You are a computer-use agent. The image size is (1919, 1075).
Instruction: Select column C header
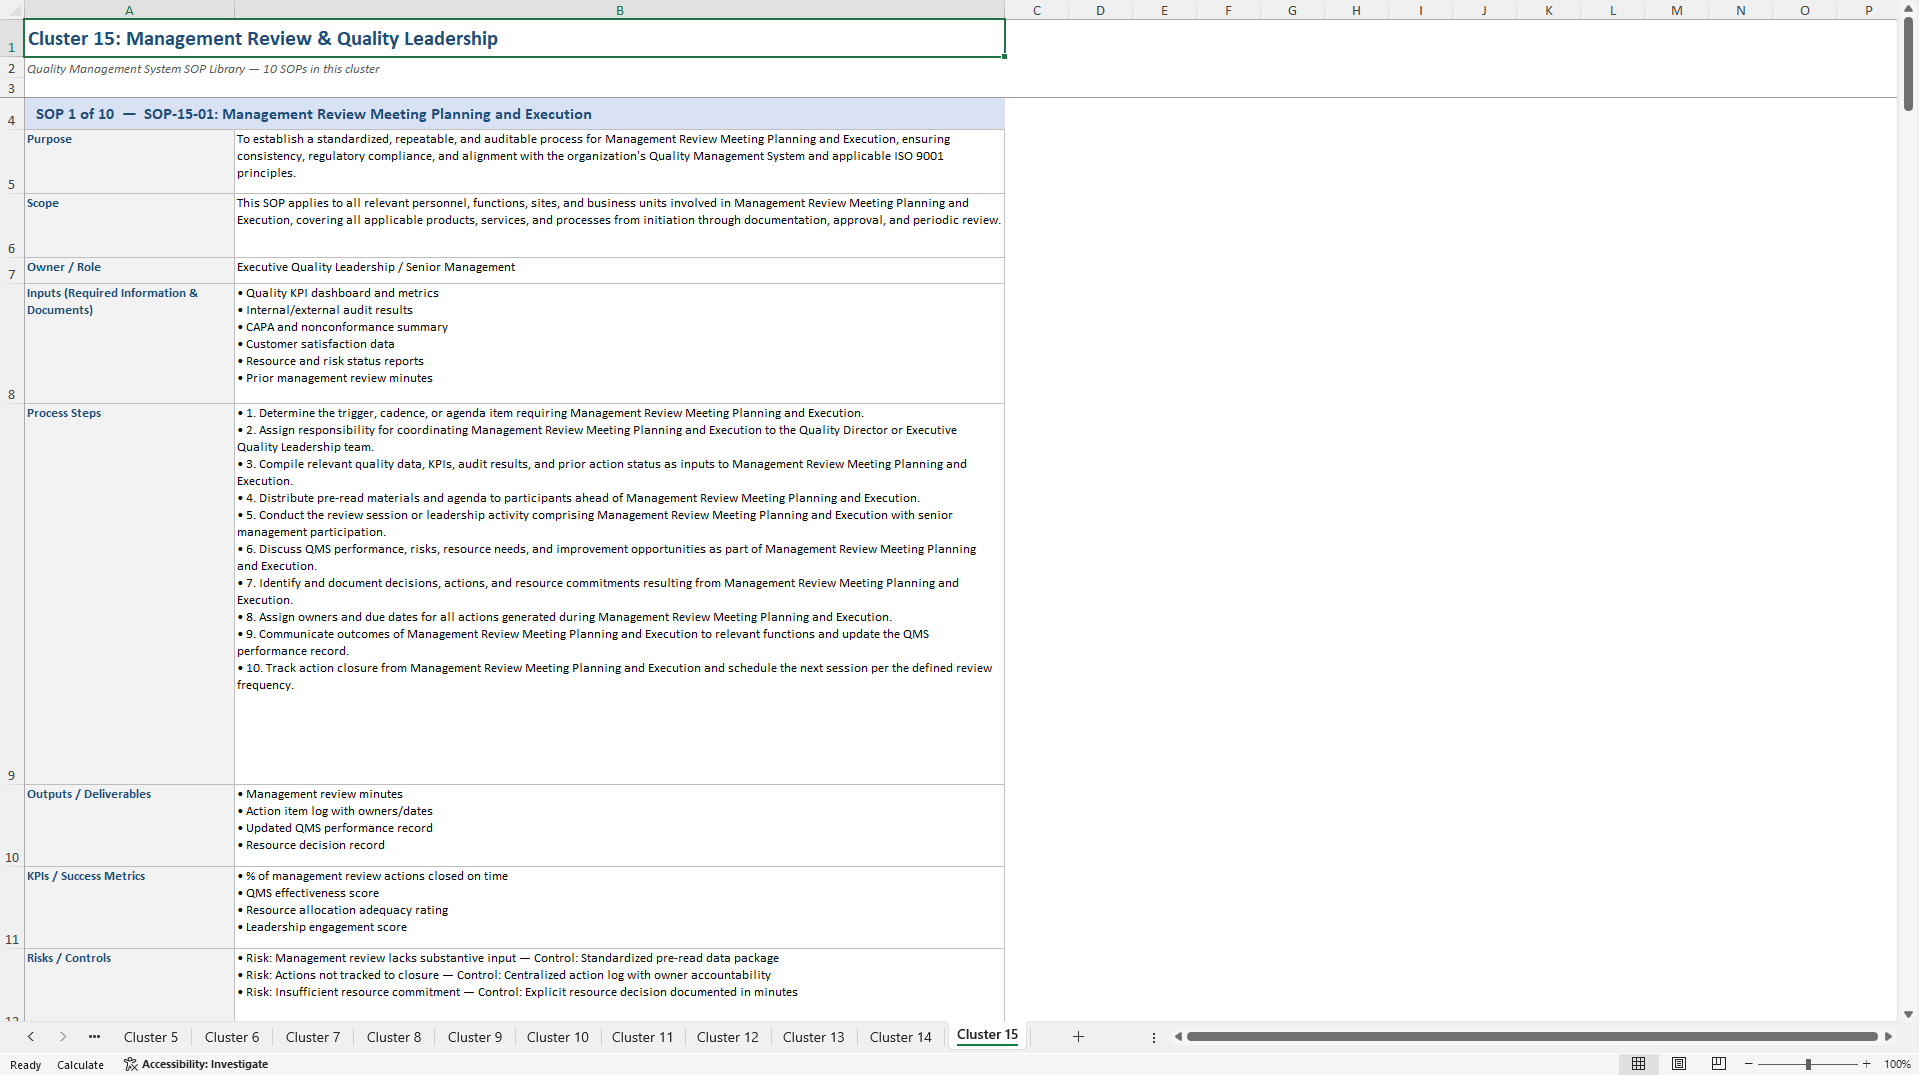click(x=1037, y=10)
